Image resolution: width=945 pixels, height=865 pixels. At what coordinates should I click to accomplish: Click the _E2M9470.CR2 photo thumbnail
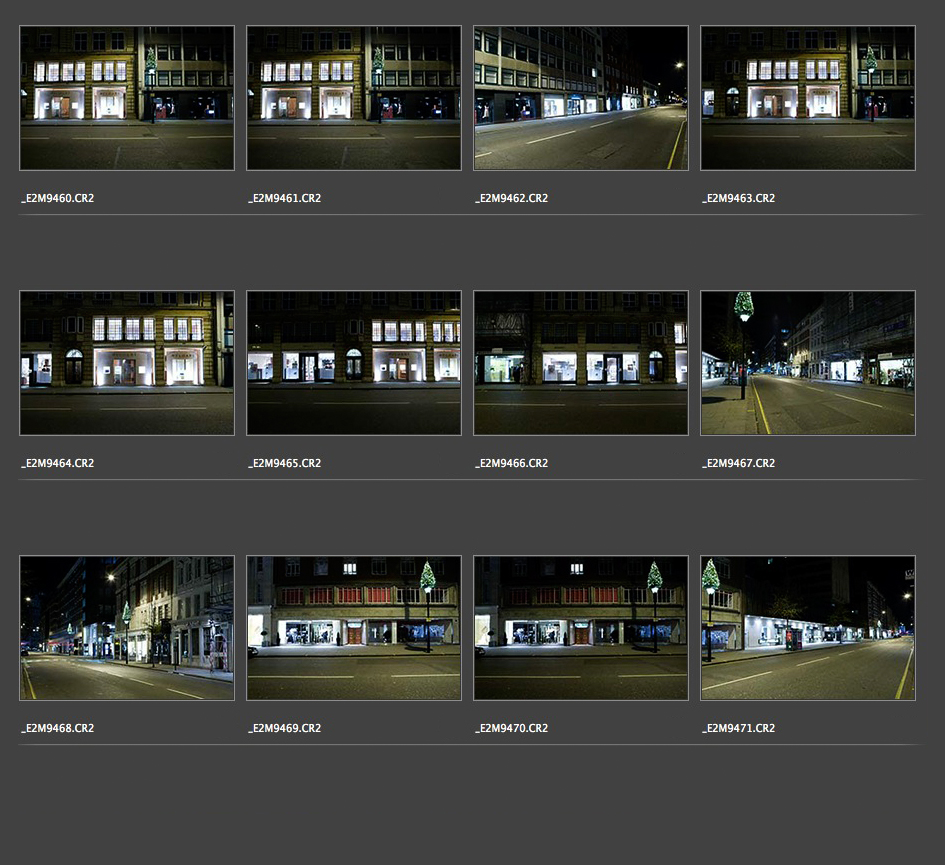coord(581,628)
